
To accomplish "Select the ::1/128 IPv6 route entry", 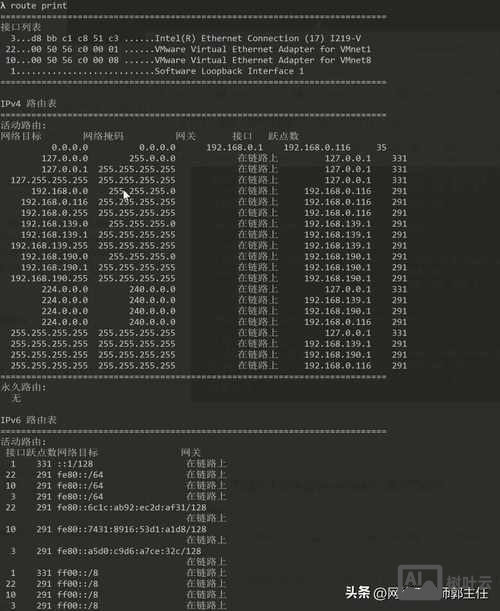I will [x=119, y=464].
